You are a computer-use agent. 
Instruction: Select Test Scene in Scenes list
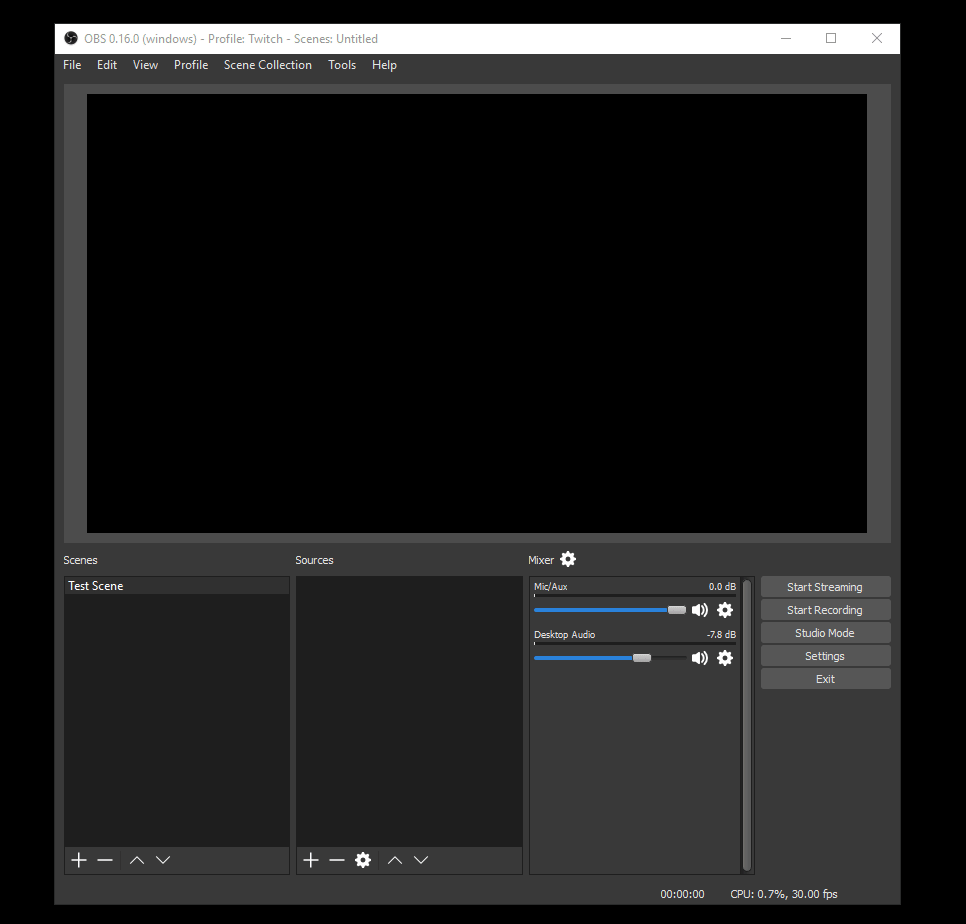coord(177,586)
